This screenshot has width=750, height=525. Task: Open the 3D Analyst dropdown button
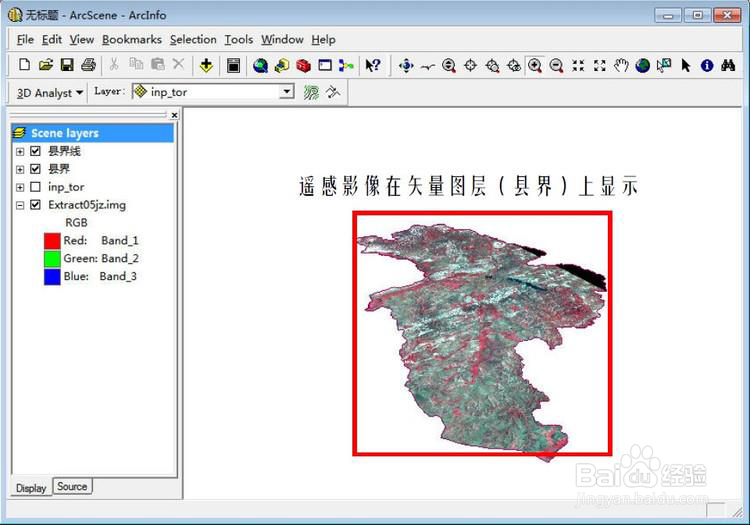[50, 93]
